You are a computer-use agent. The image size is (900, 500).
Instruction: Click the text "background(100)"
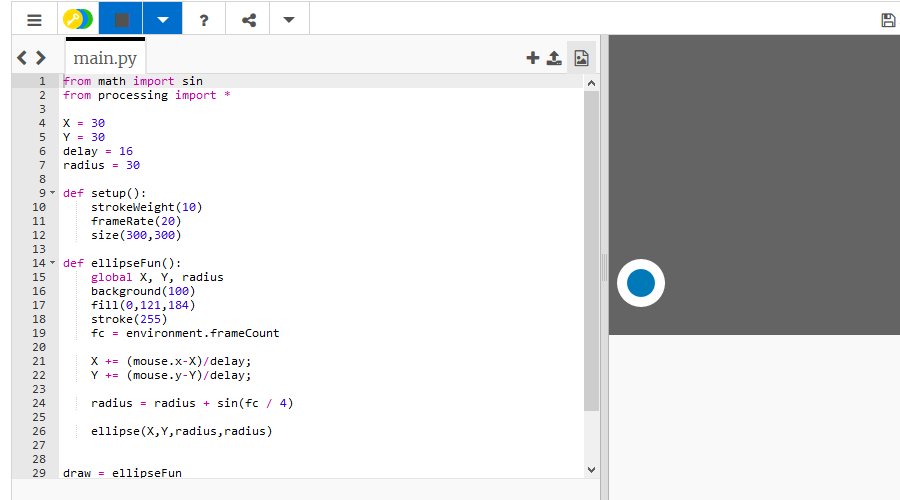tap(143, 291)
